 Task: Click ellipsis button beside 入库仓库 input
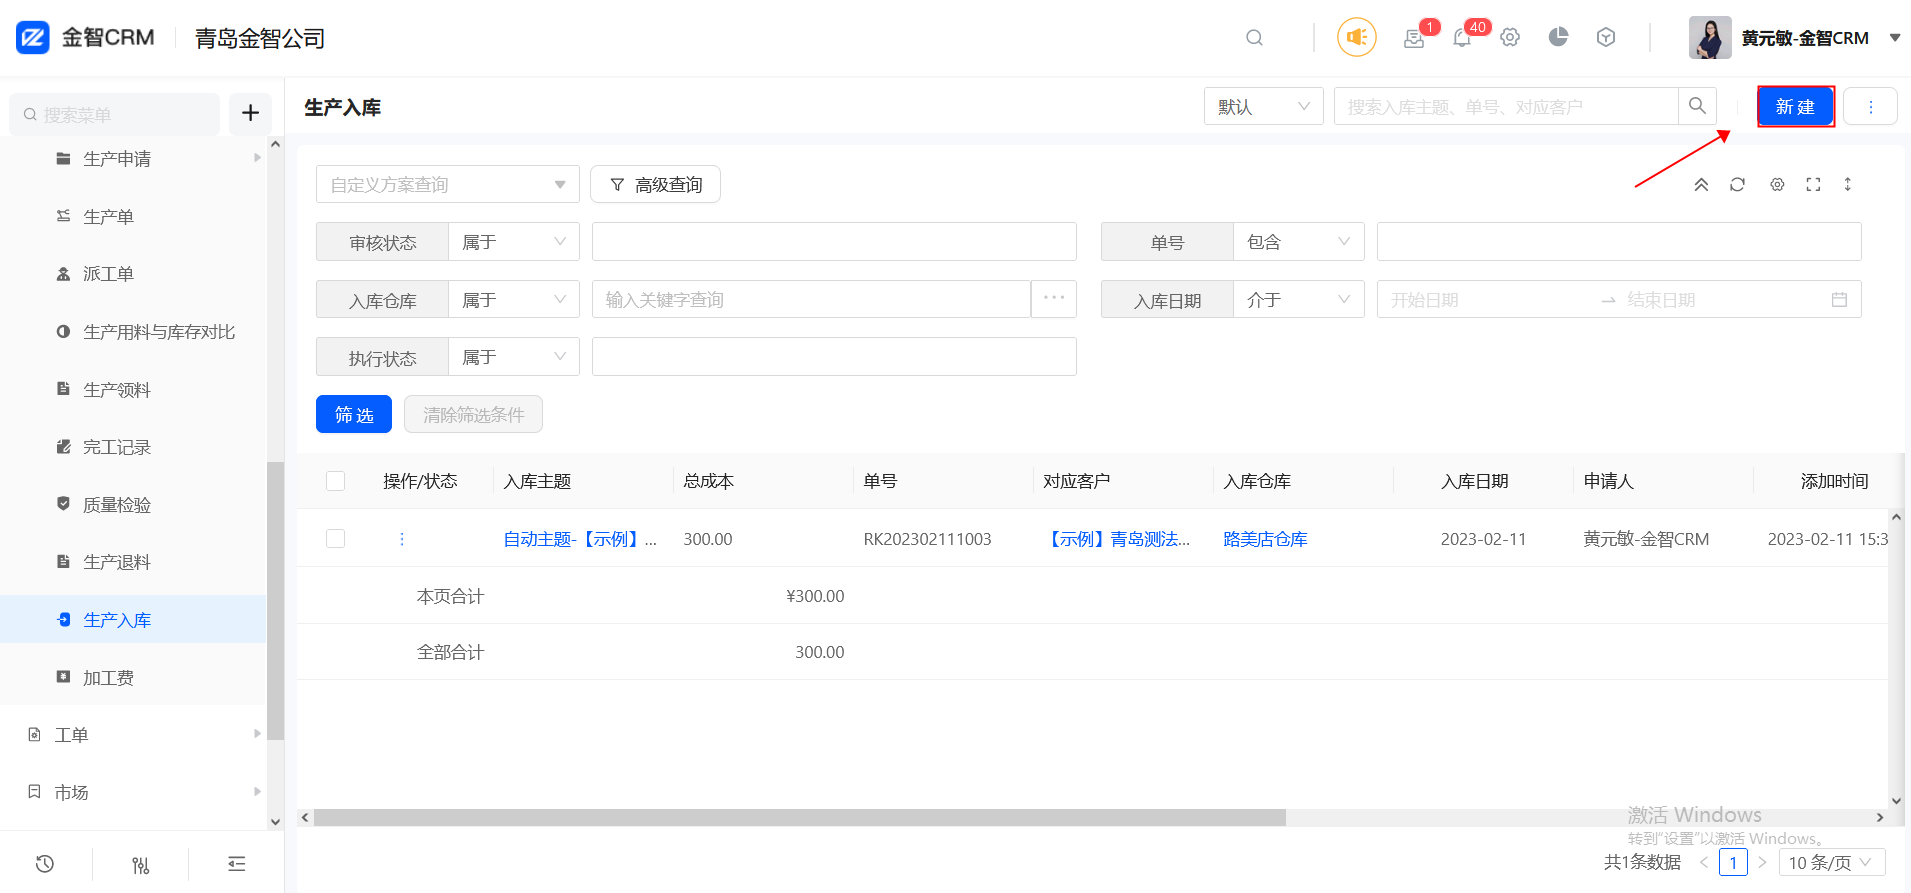point(1054,299)
